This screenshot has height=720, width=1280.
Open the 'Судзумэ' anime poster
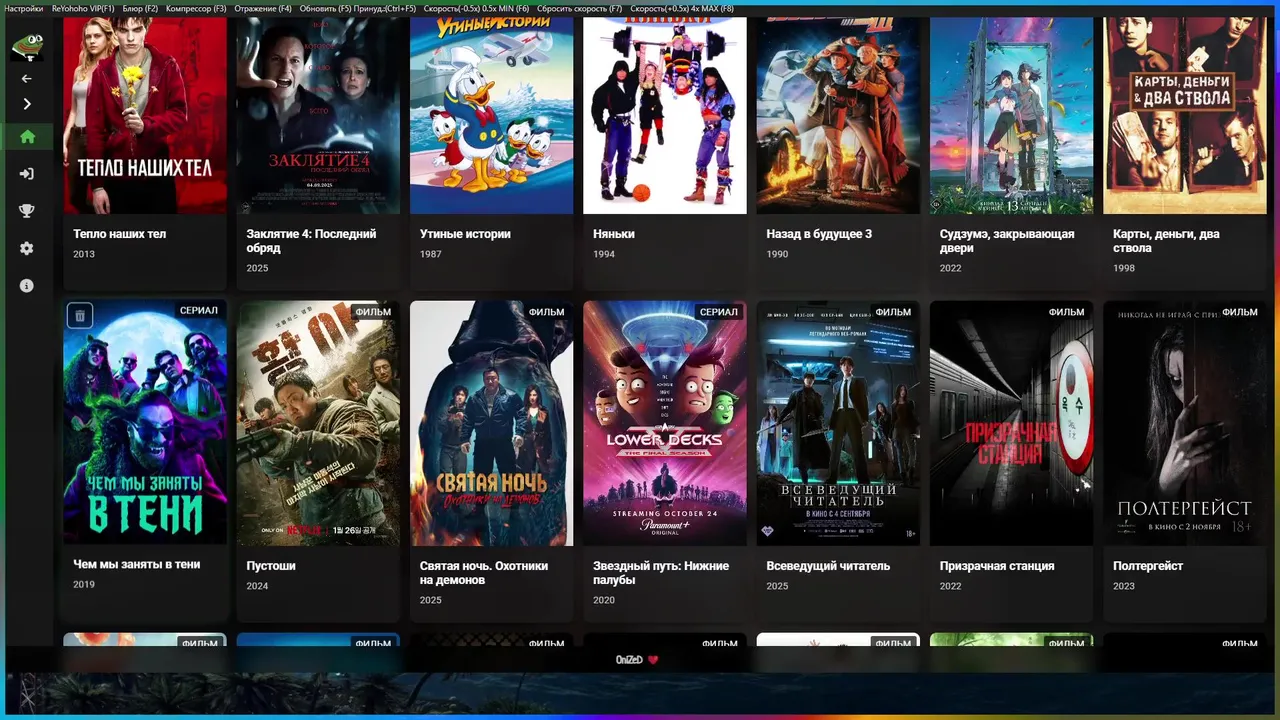pos(1011,115)
